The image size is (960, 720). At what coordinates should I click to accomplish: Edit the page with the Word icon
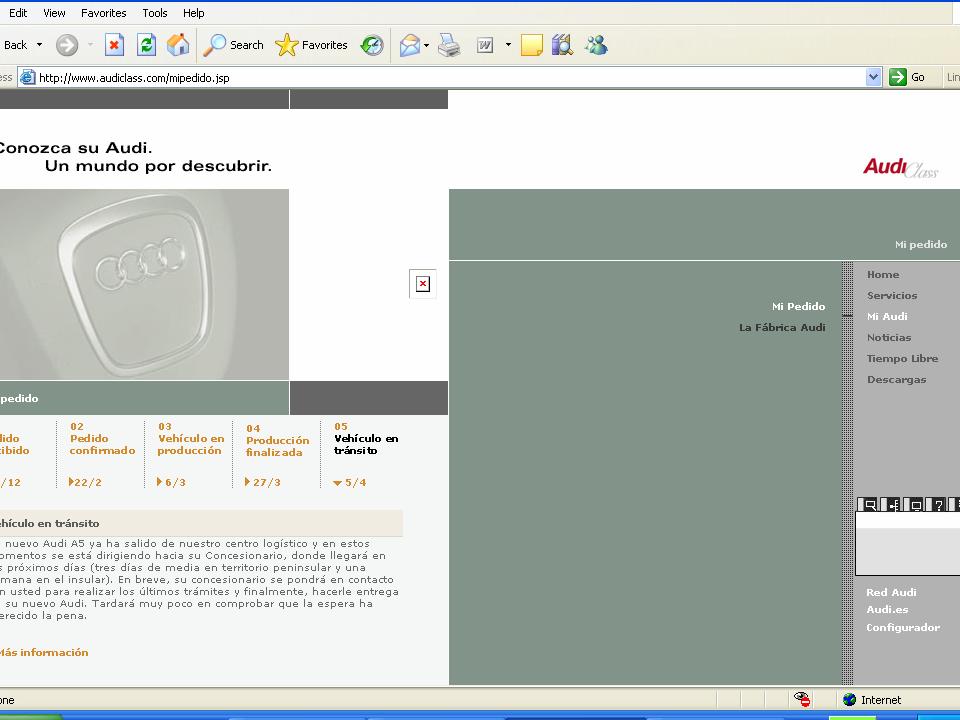coord(485,45)
